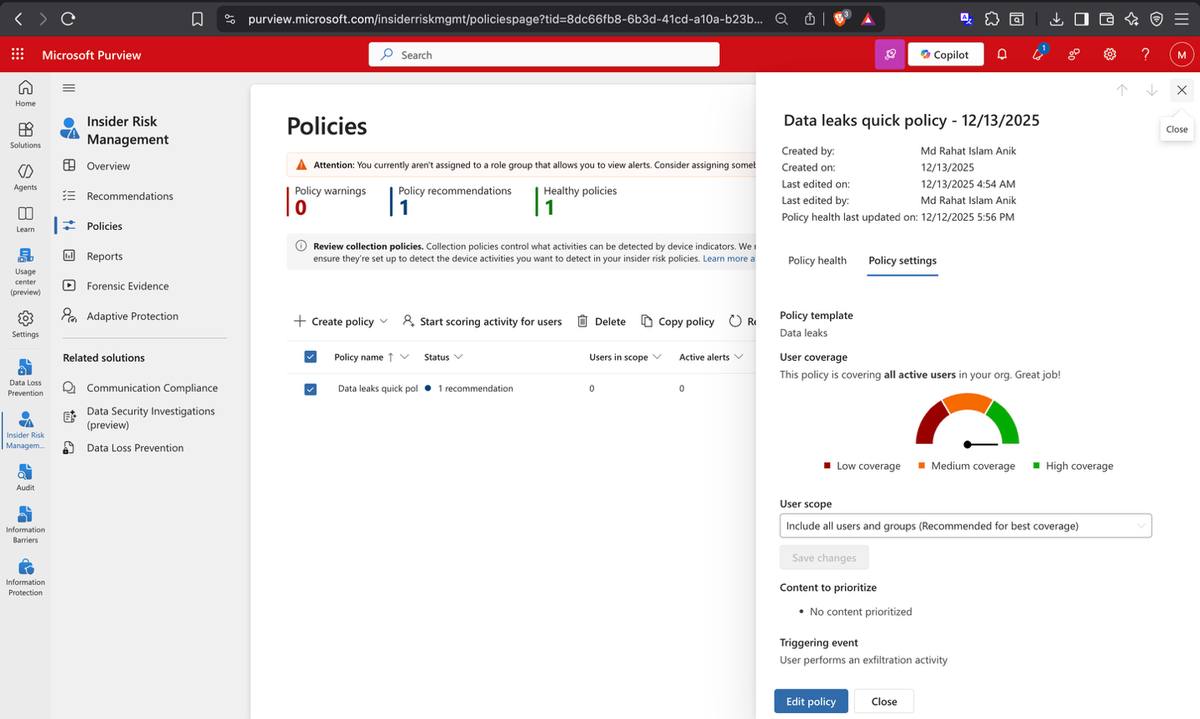Open Usage center (preview) in left rail
1200x719 pixels.
coord(25,272)
